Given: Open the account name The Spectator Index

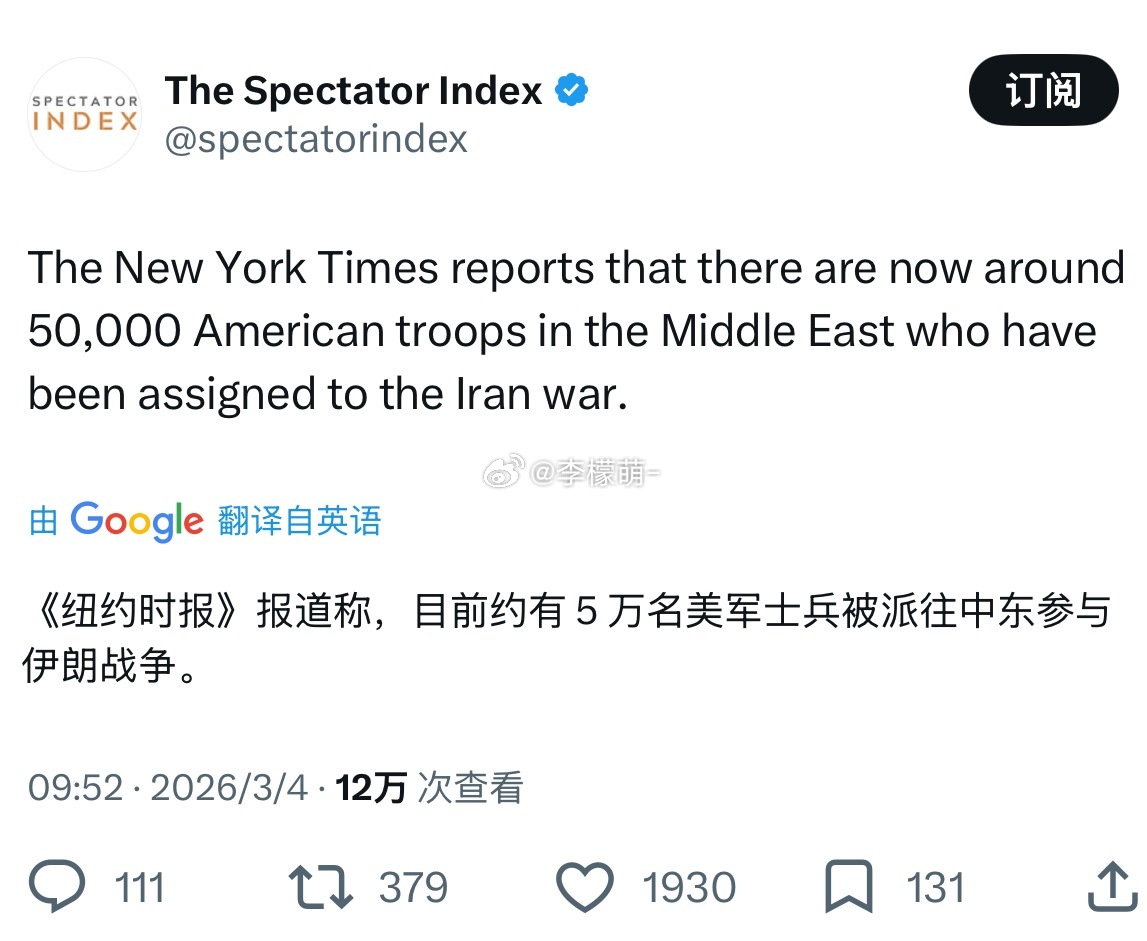Looking at the screenshot, I should coord(351,90).
